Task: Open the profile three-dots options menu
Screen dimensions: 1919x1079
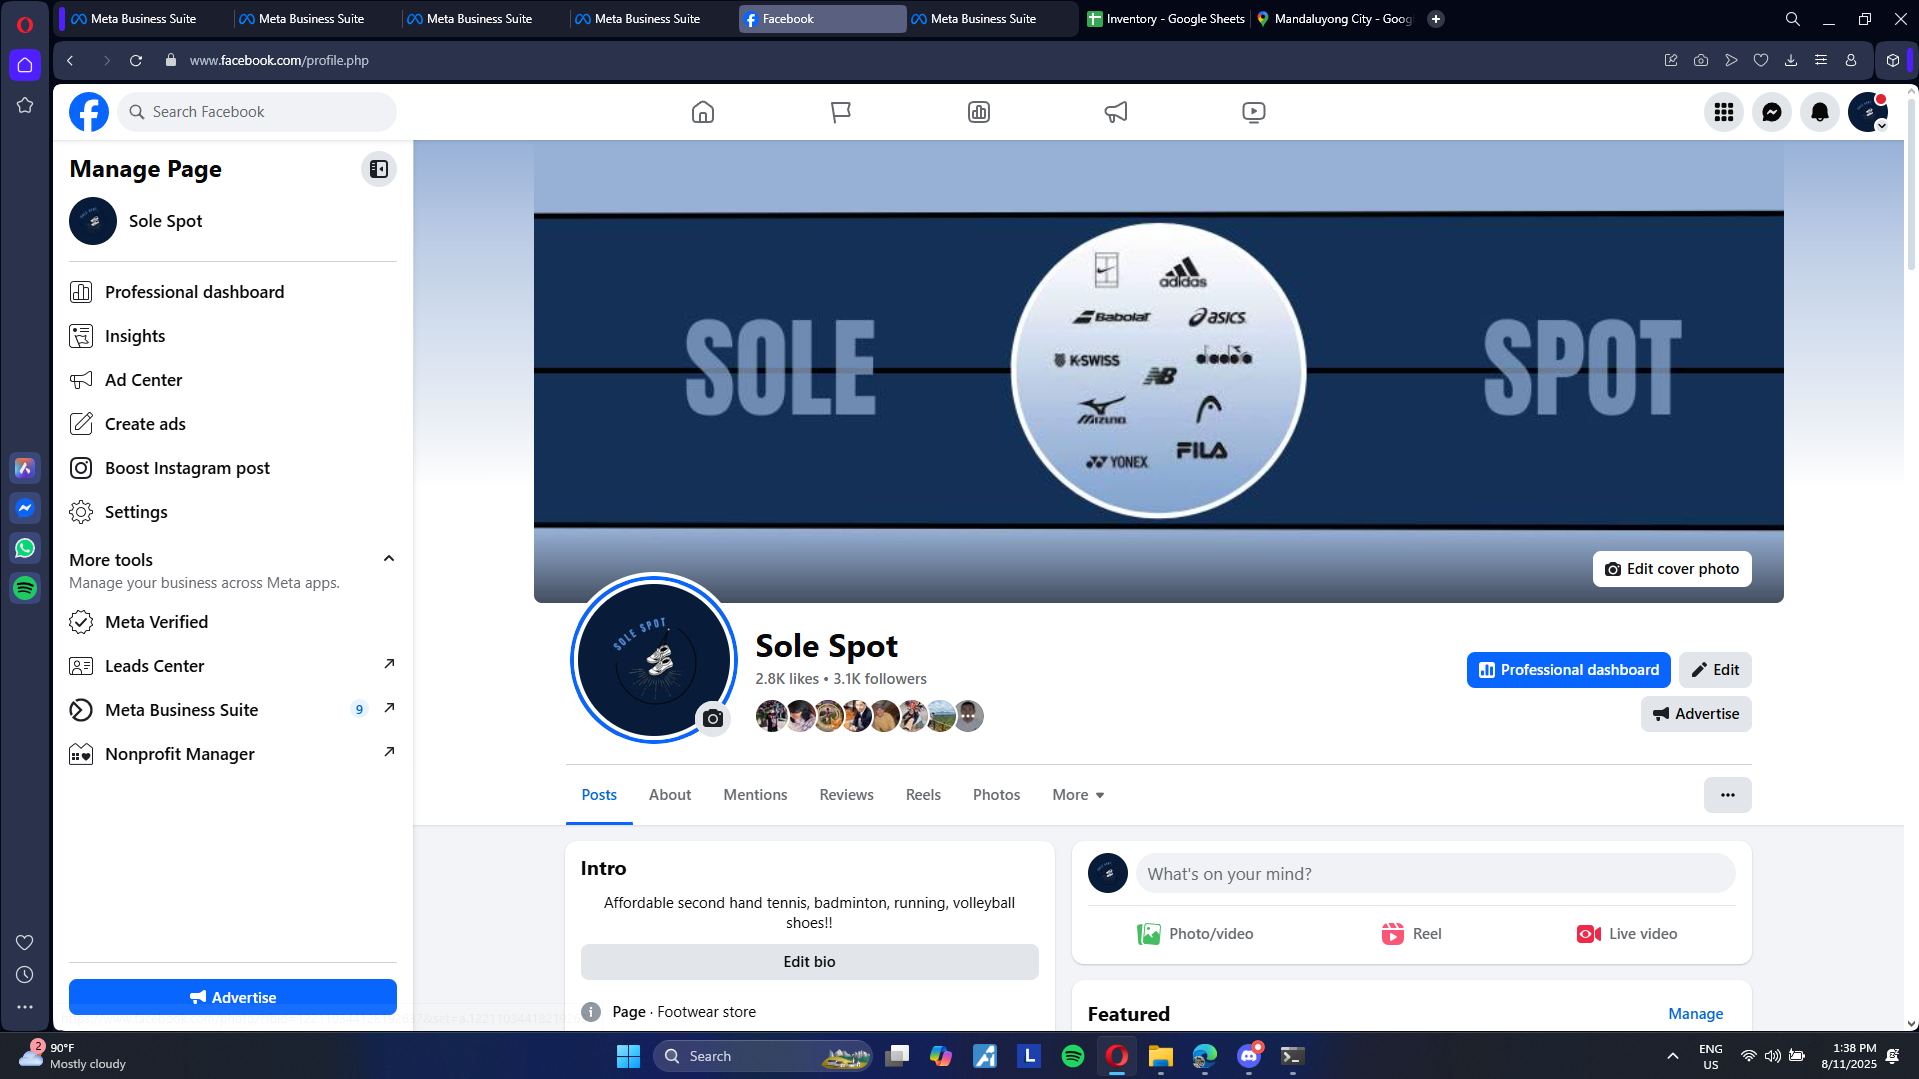Action: [1728, 795]
